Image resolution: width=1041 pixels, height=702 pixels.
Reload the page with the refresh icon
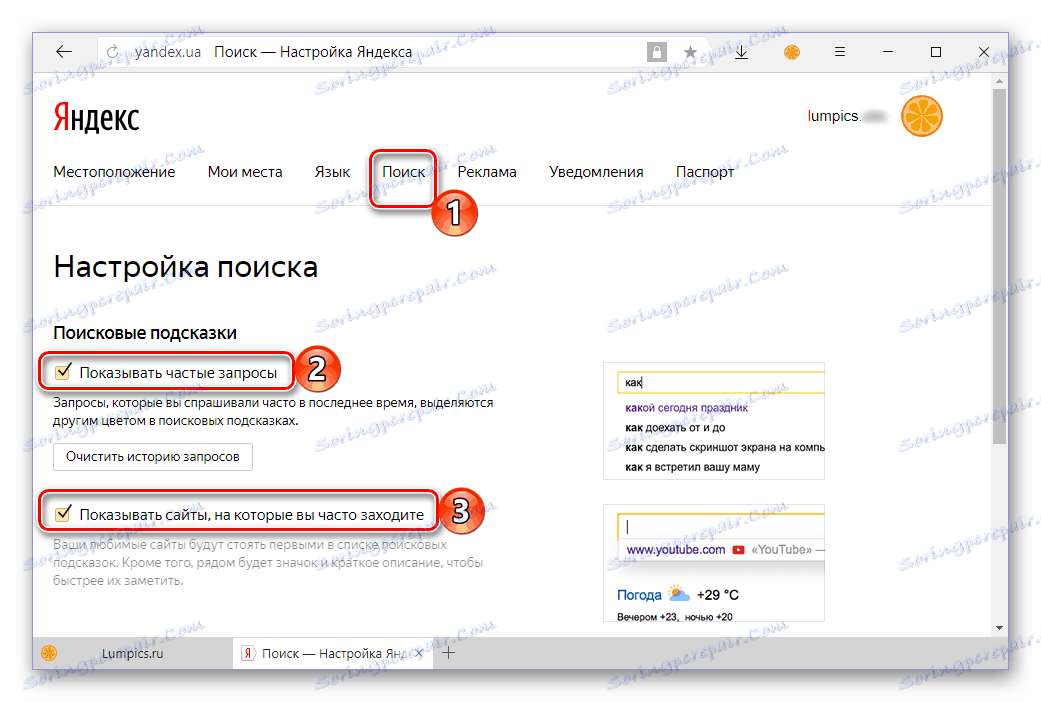113,52
